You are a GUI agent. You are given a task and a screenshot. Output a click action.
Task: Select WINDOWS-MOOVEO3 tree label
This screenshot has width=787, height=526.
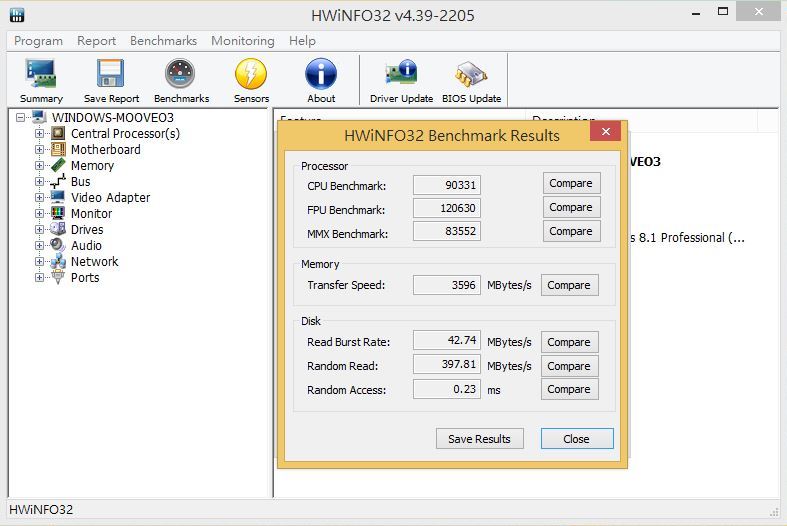pos(113,117)
